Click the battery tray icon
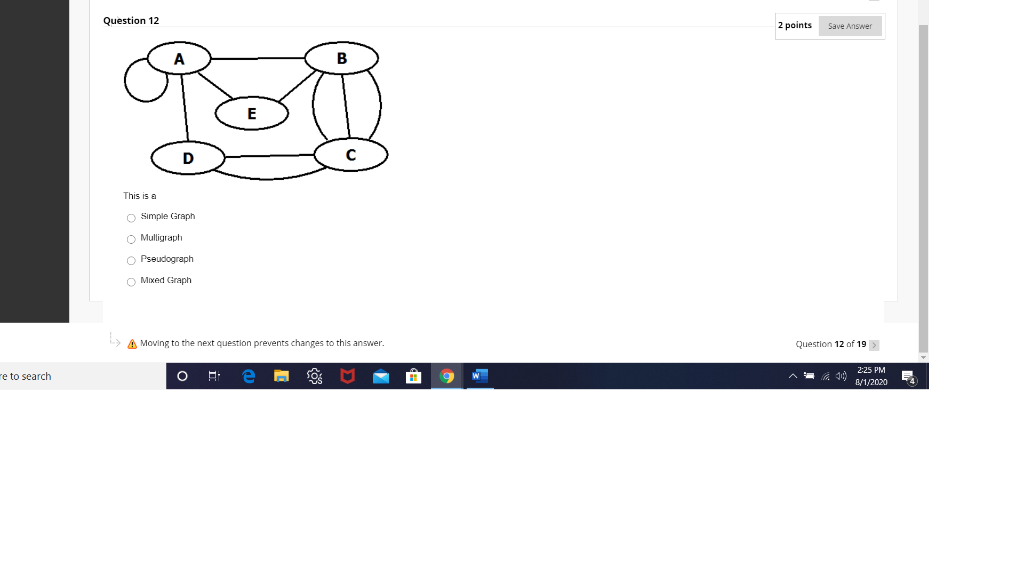Screen dimensions: 1024x576 pyautogui.click(x=809, y=376)
